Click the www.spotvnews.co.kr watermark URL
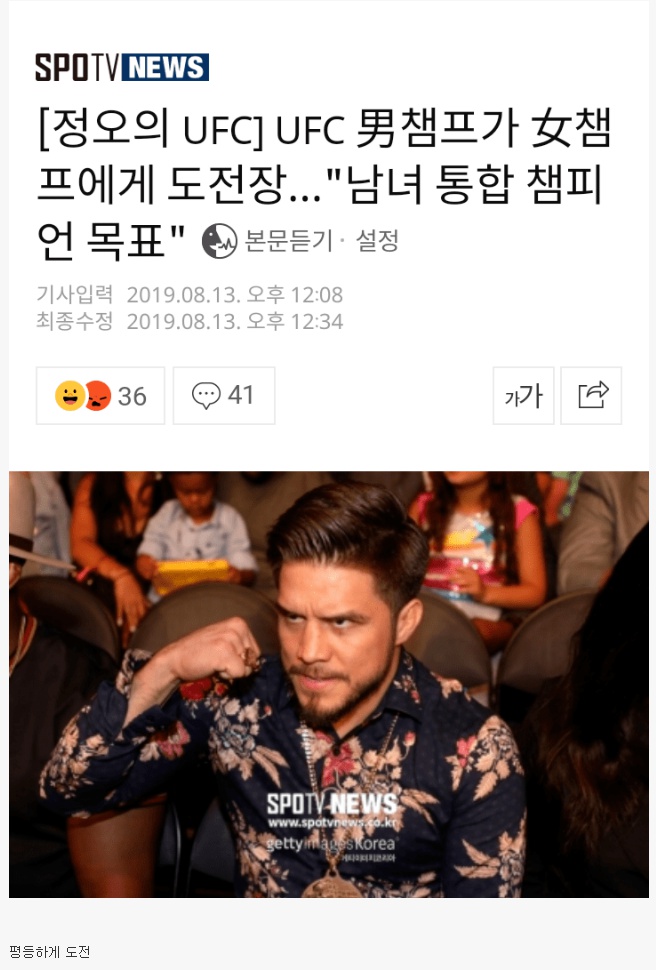 pyautogui.click(x=332, y=823)
